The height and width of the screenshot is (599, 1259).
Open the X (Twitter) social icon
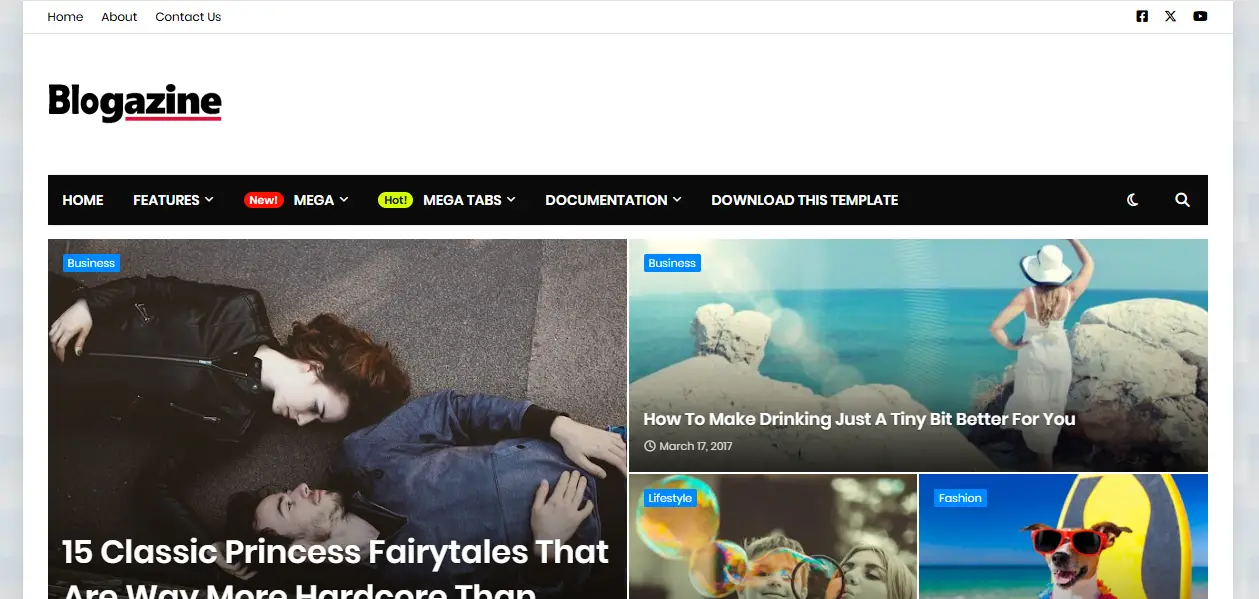click(x=1170, y=16)
